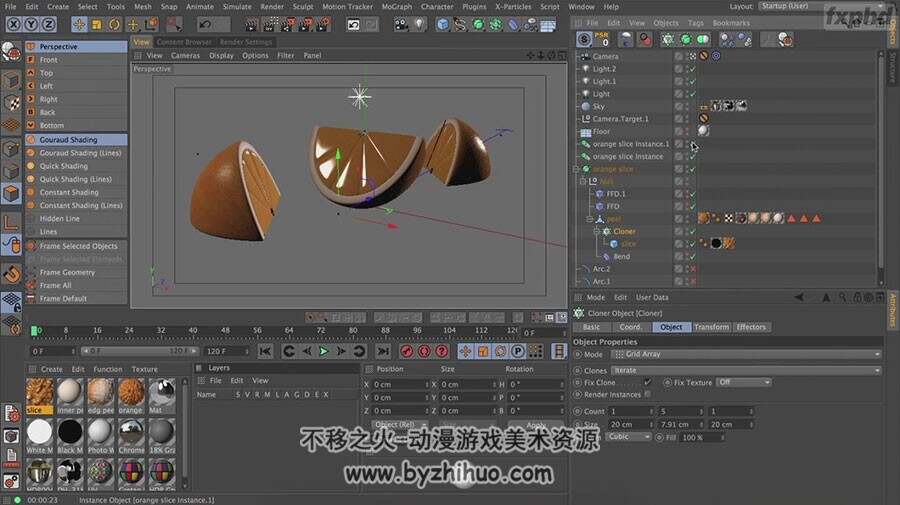Click the Floor object icon in list
This screenshot has height=505, width=900.
[585, 131]
